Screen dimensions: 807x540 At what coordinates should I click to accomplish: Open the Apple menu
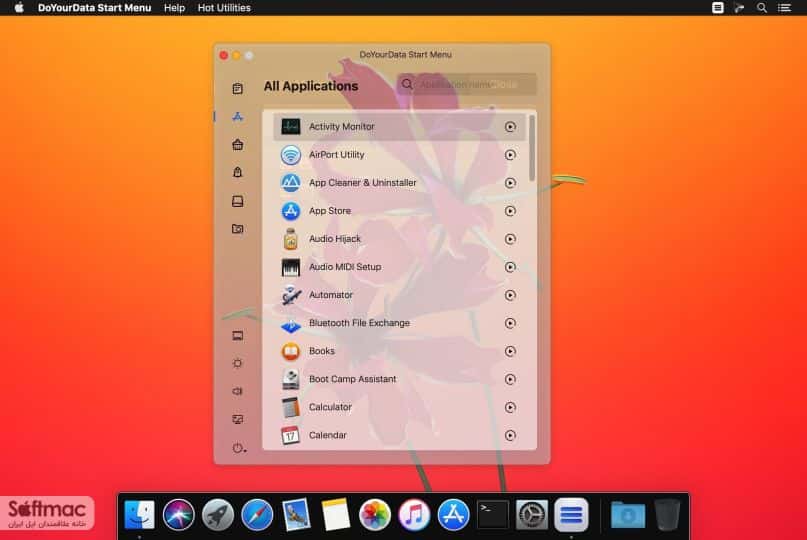pos(19,8)
